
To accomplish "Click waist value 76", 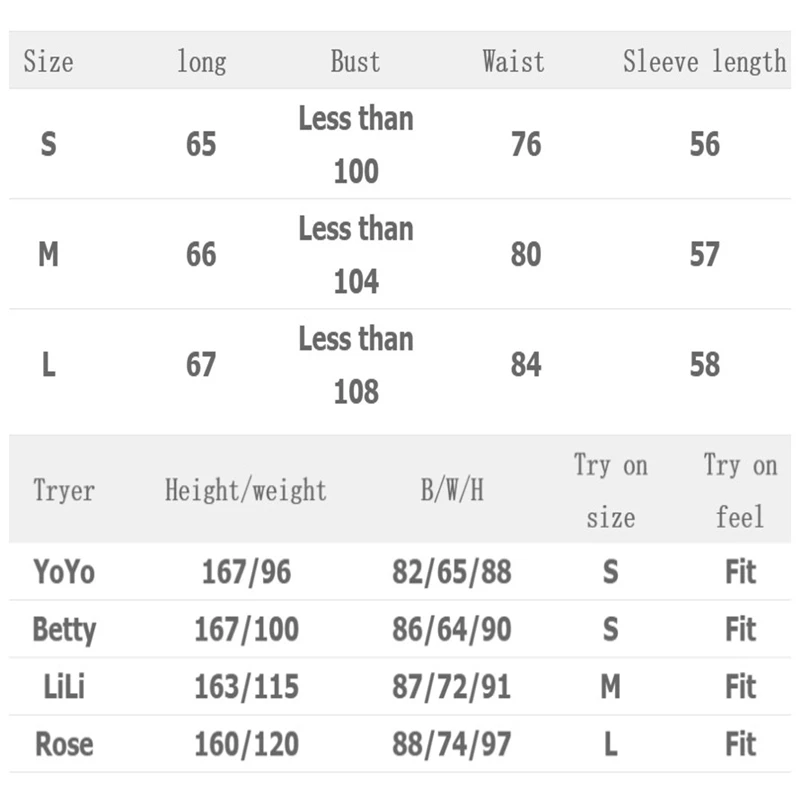I will pos(525,145).
